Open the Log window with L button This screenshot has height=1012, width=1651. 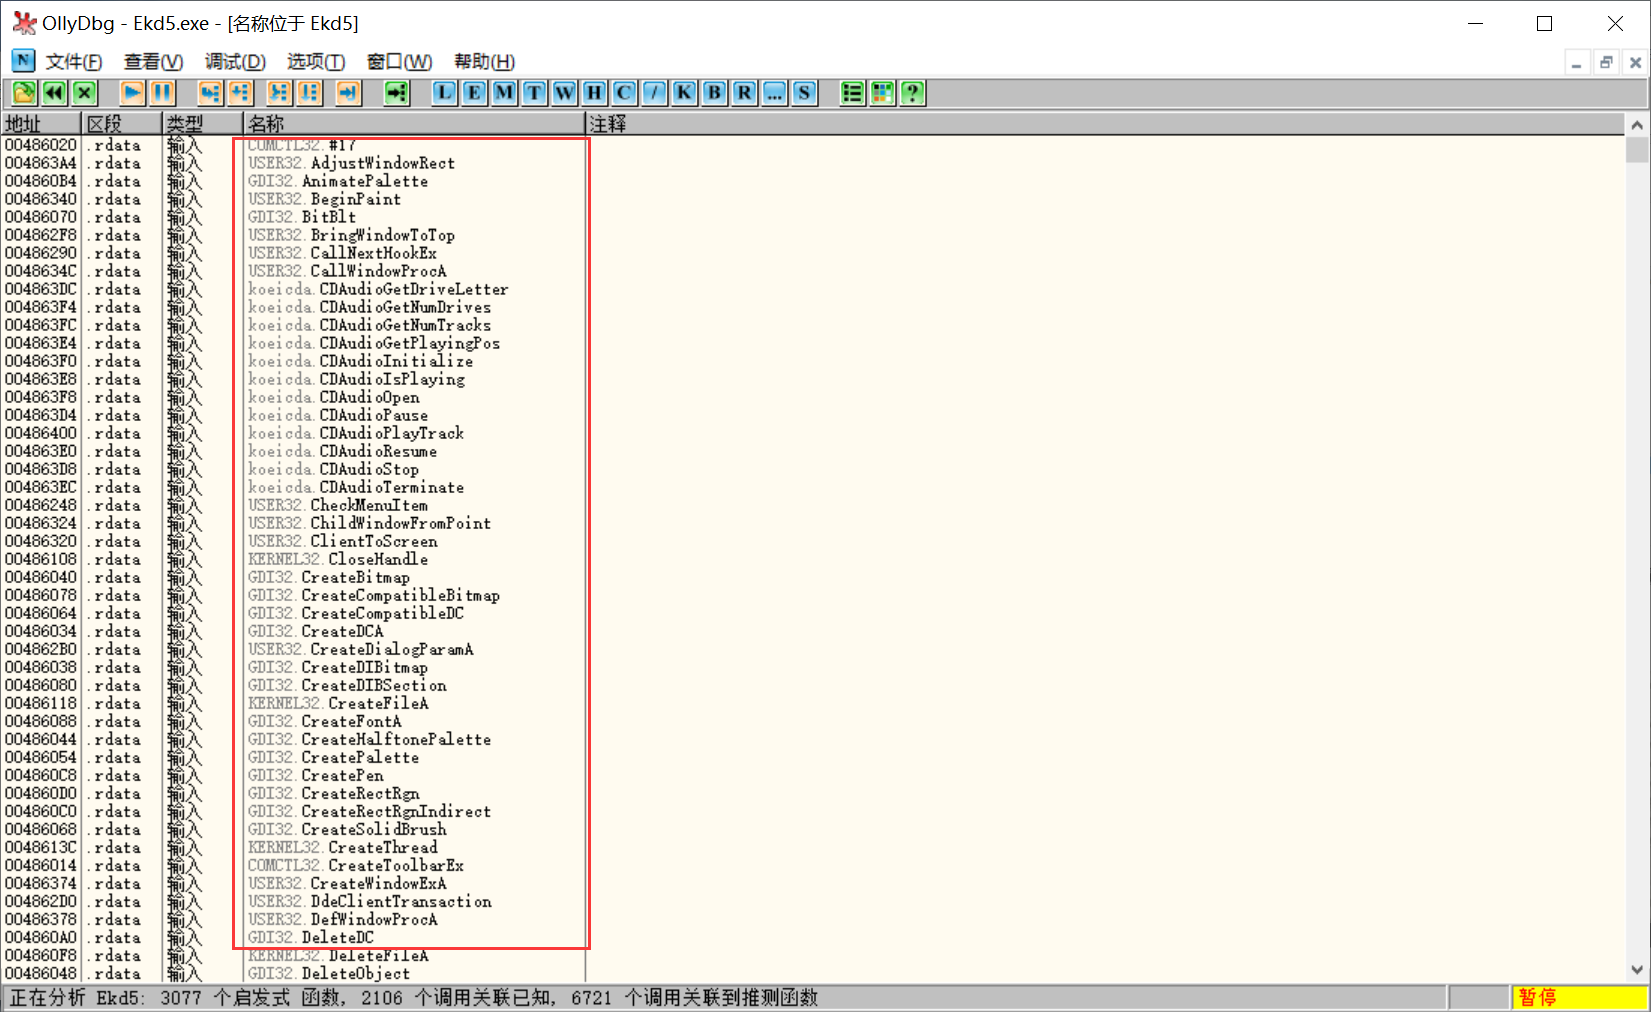[x=444, y=93]
